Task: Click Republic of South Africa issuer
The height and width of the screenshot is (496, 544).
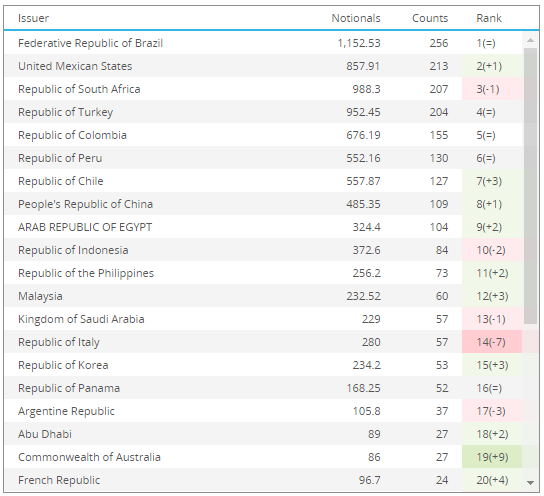Action: (x=79, y=89)
